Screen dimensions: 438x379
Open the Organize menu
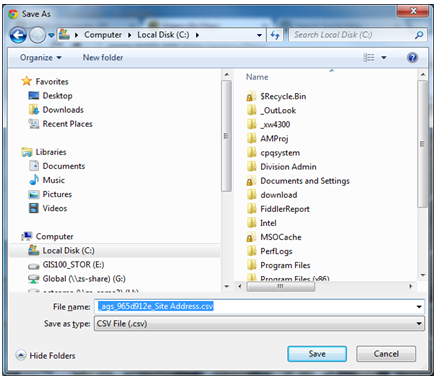pos(40,58)
